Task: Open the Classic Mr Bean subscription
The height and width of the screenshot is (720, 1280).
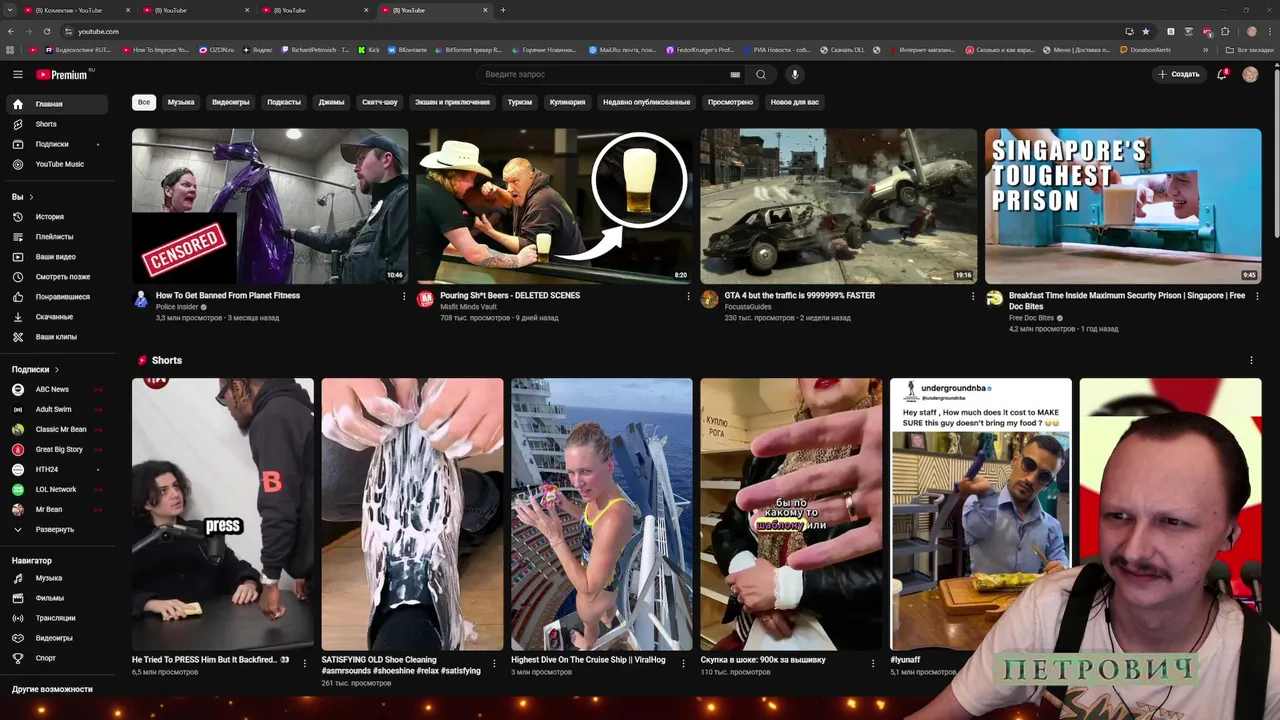Action: click(x=56, y=429)
